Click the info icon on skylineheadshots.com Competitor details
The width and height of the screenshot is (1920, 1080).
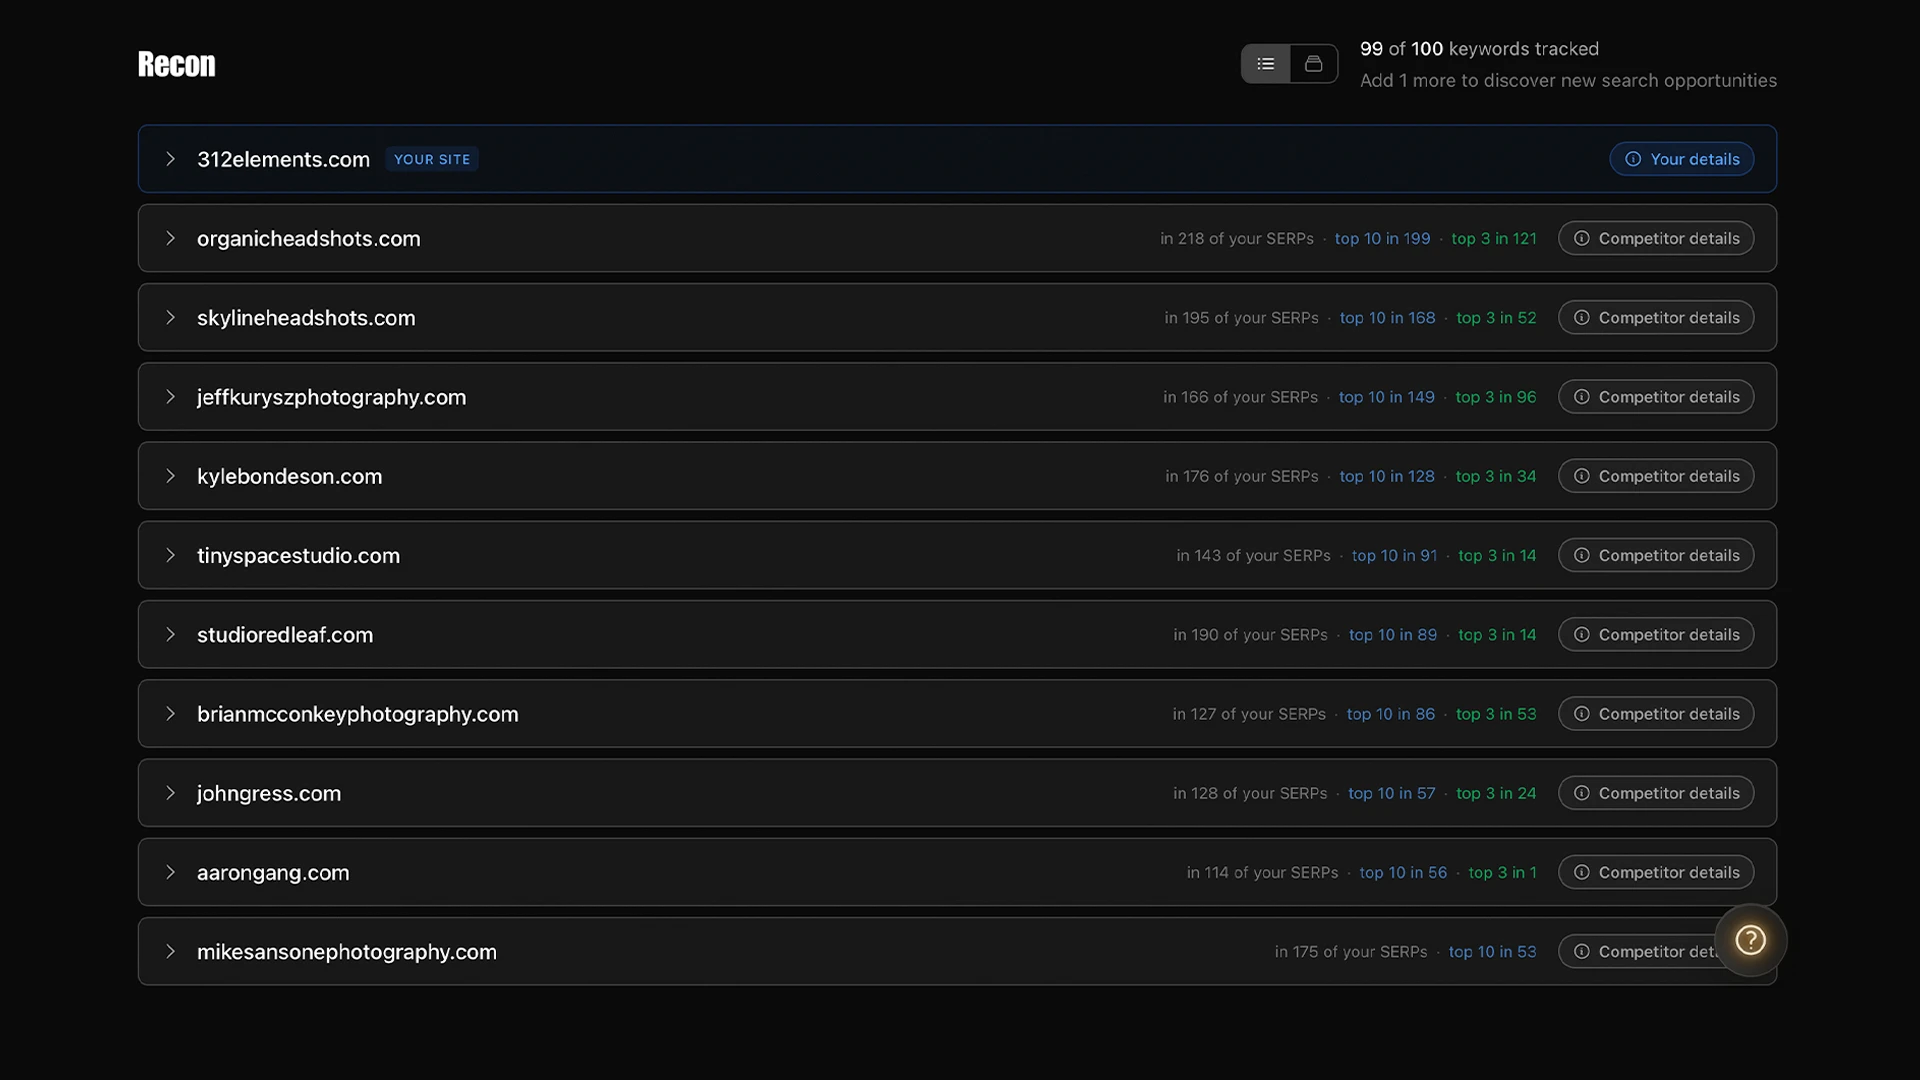point(1581,317)
